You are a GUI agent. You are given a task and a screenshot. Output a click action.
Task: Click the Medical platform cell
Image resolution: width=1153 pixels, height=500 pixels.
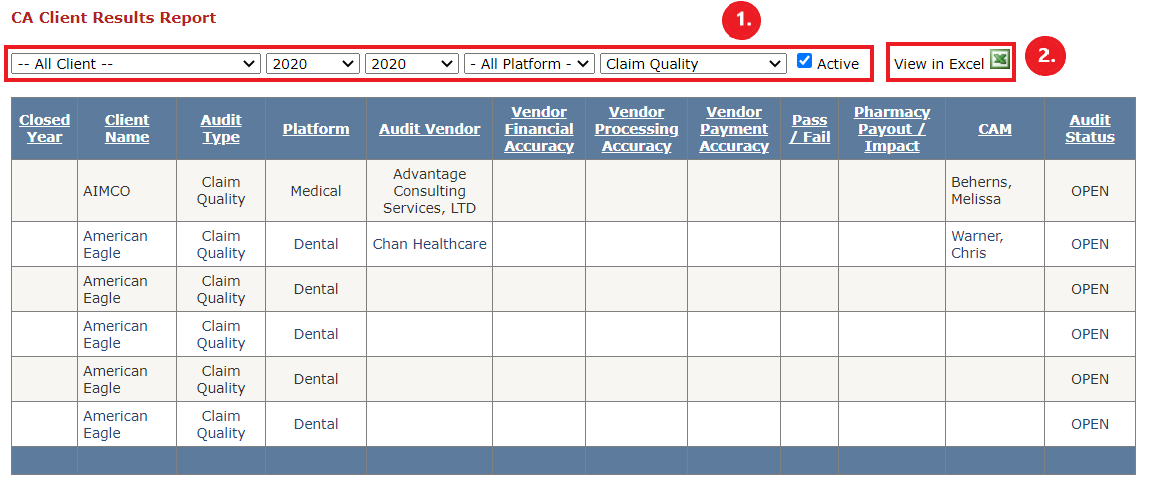[x=316, y=191]
